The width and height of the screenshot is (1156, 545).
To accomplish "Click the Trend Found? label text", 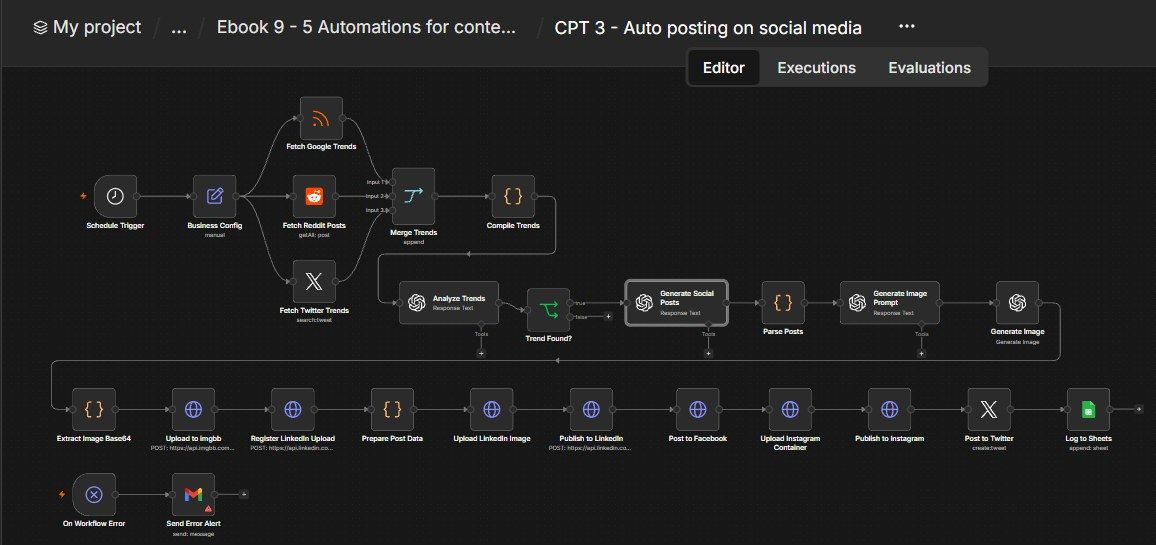I will point(548,339).
